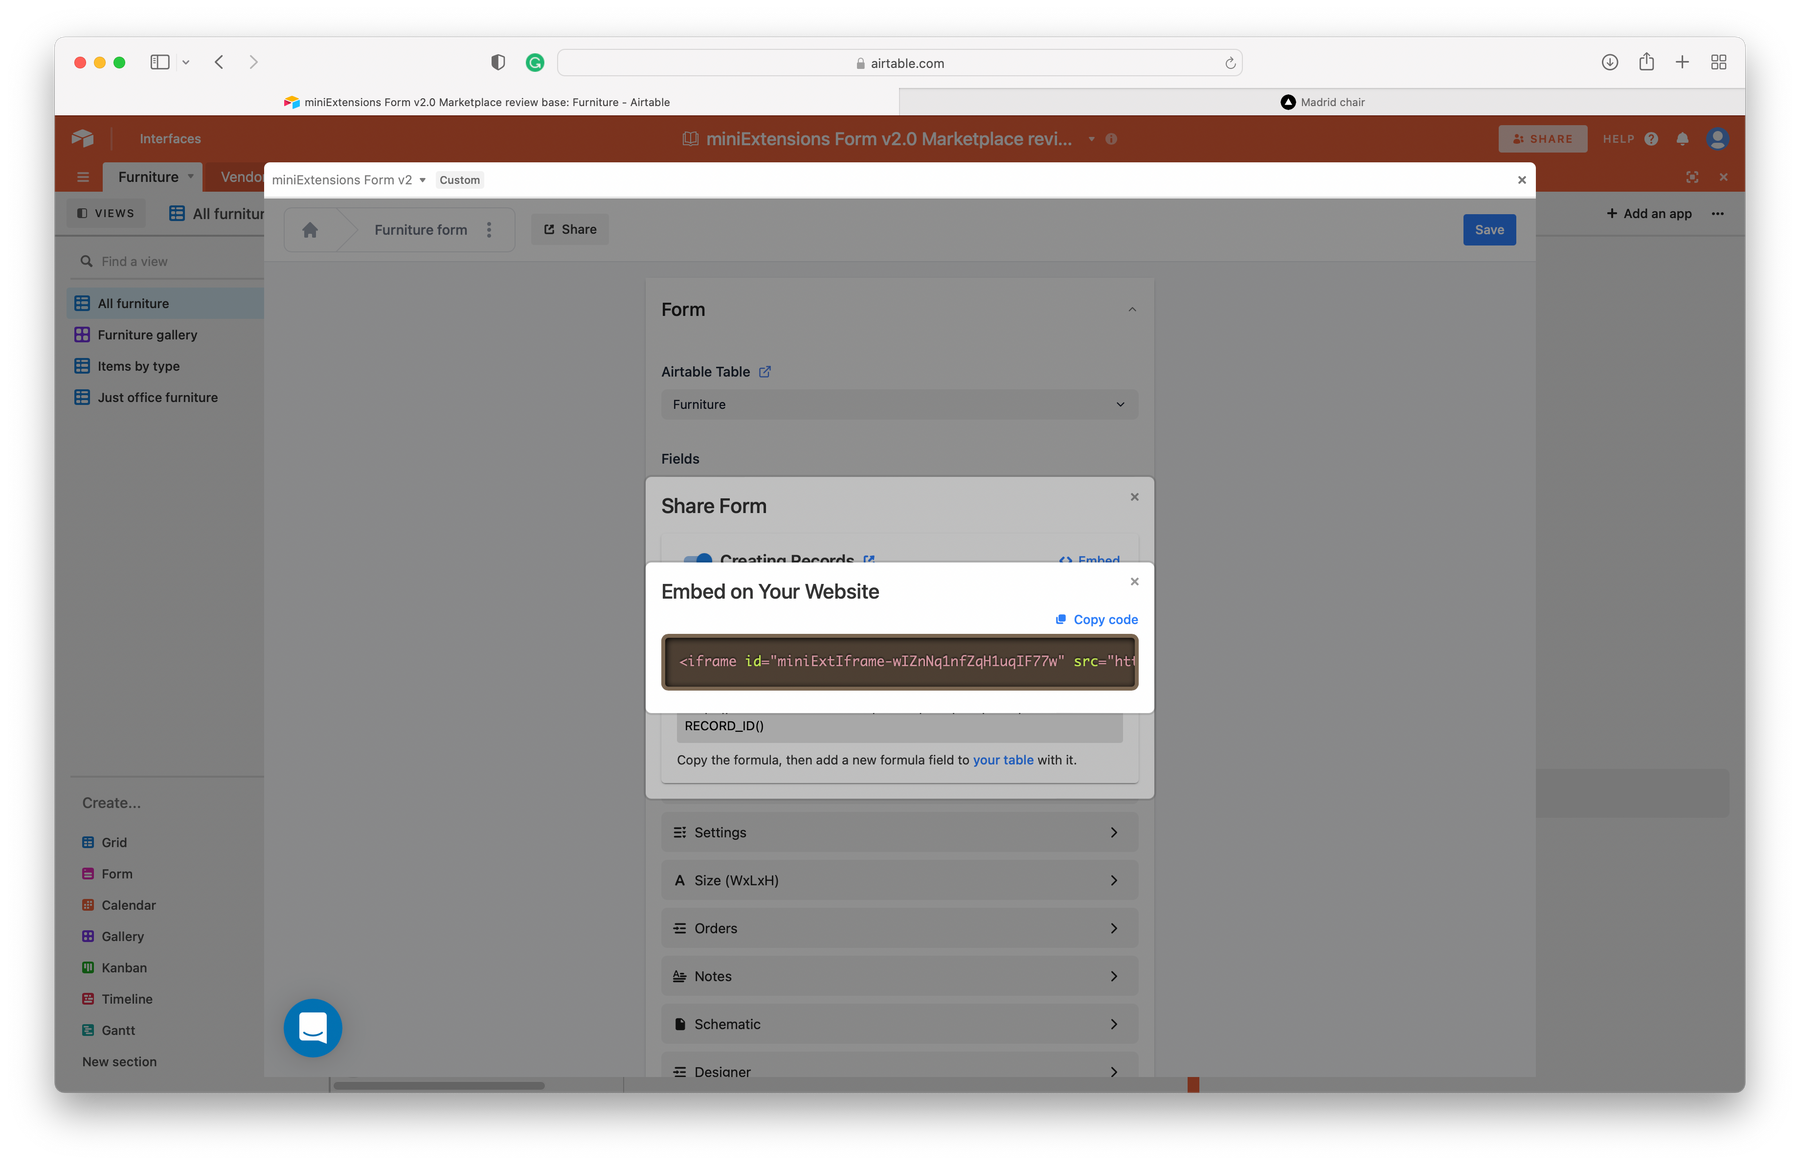Click New section in sidebar

(x=119, y=1062)
